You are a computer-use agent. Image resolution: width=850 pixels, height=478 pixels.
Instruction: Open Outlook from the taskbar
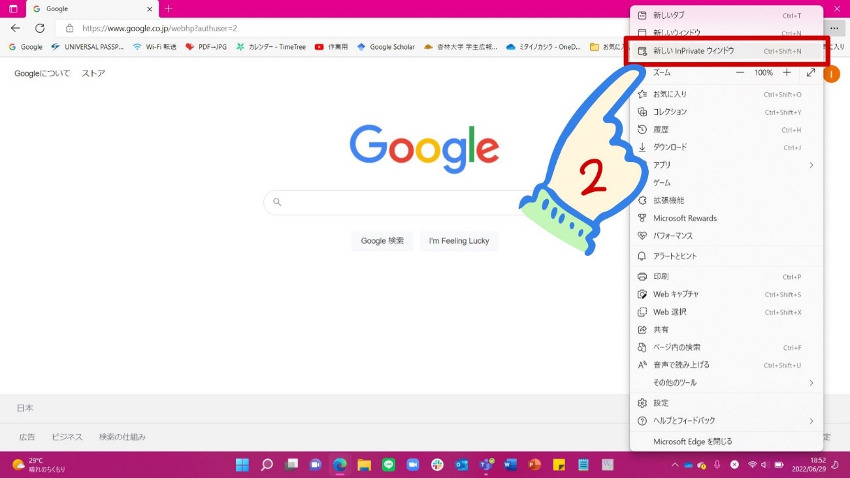coord(461,465)
